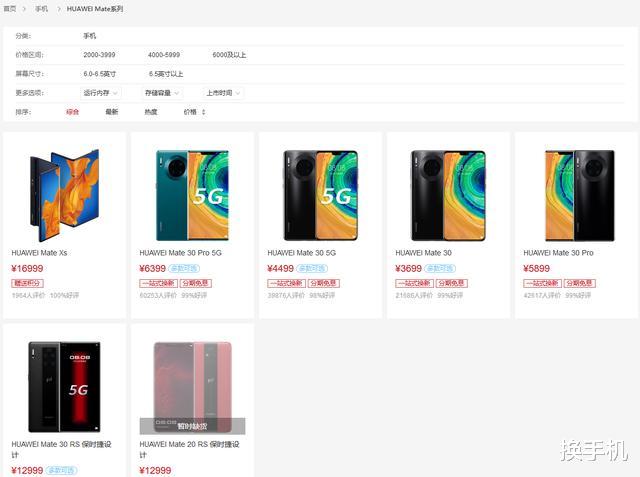Open black HUAWEI Mate 30 product image

point(448,195)
